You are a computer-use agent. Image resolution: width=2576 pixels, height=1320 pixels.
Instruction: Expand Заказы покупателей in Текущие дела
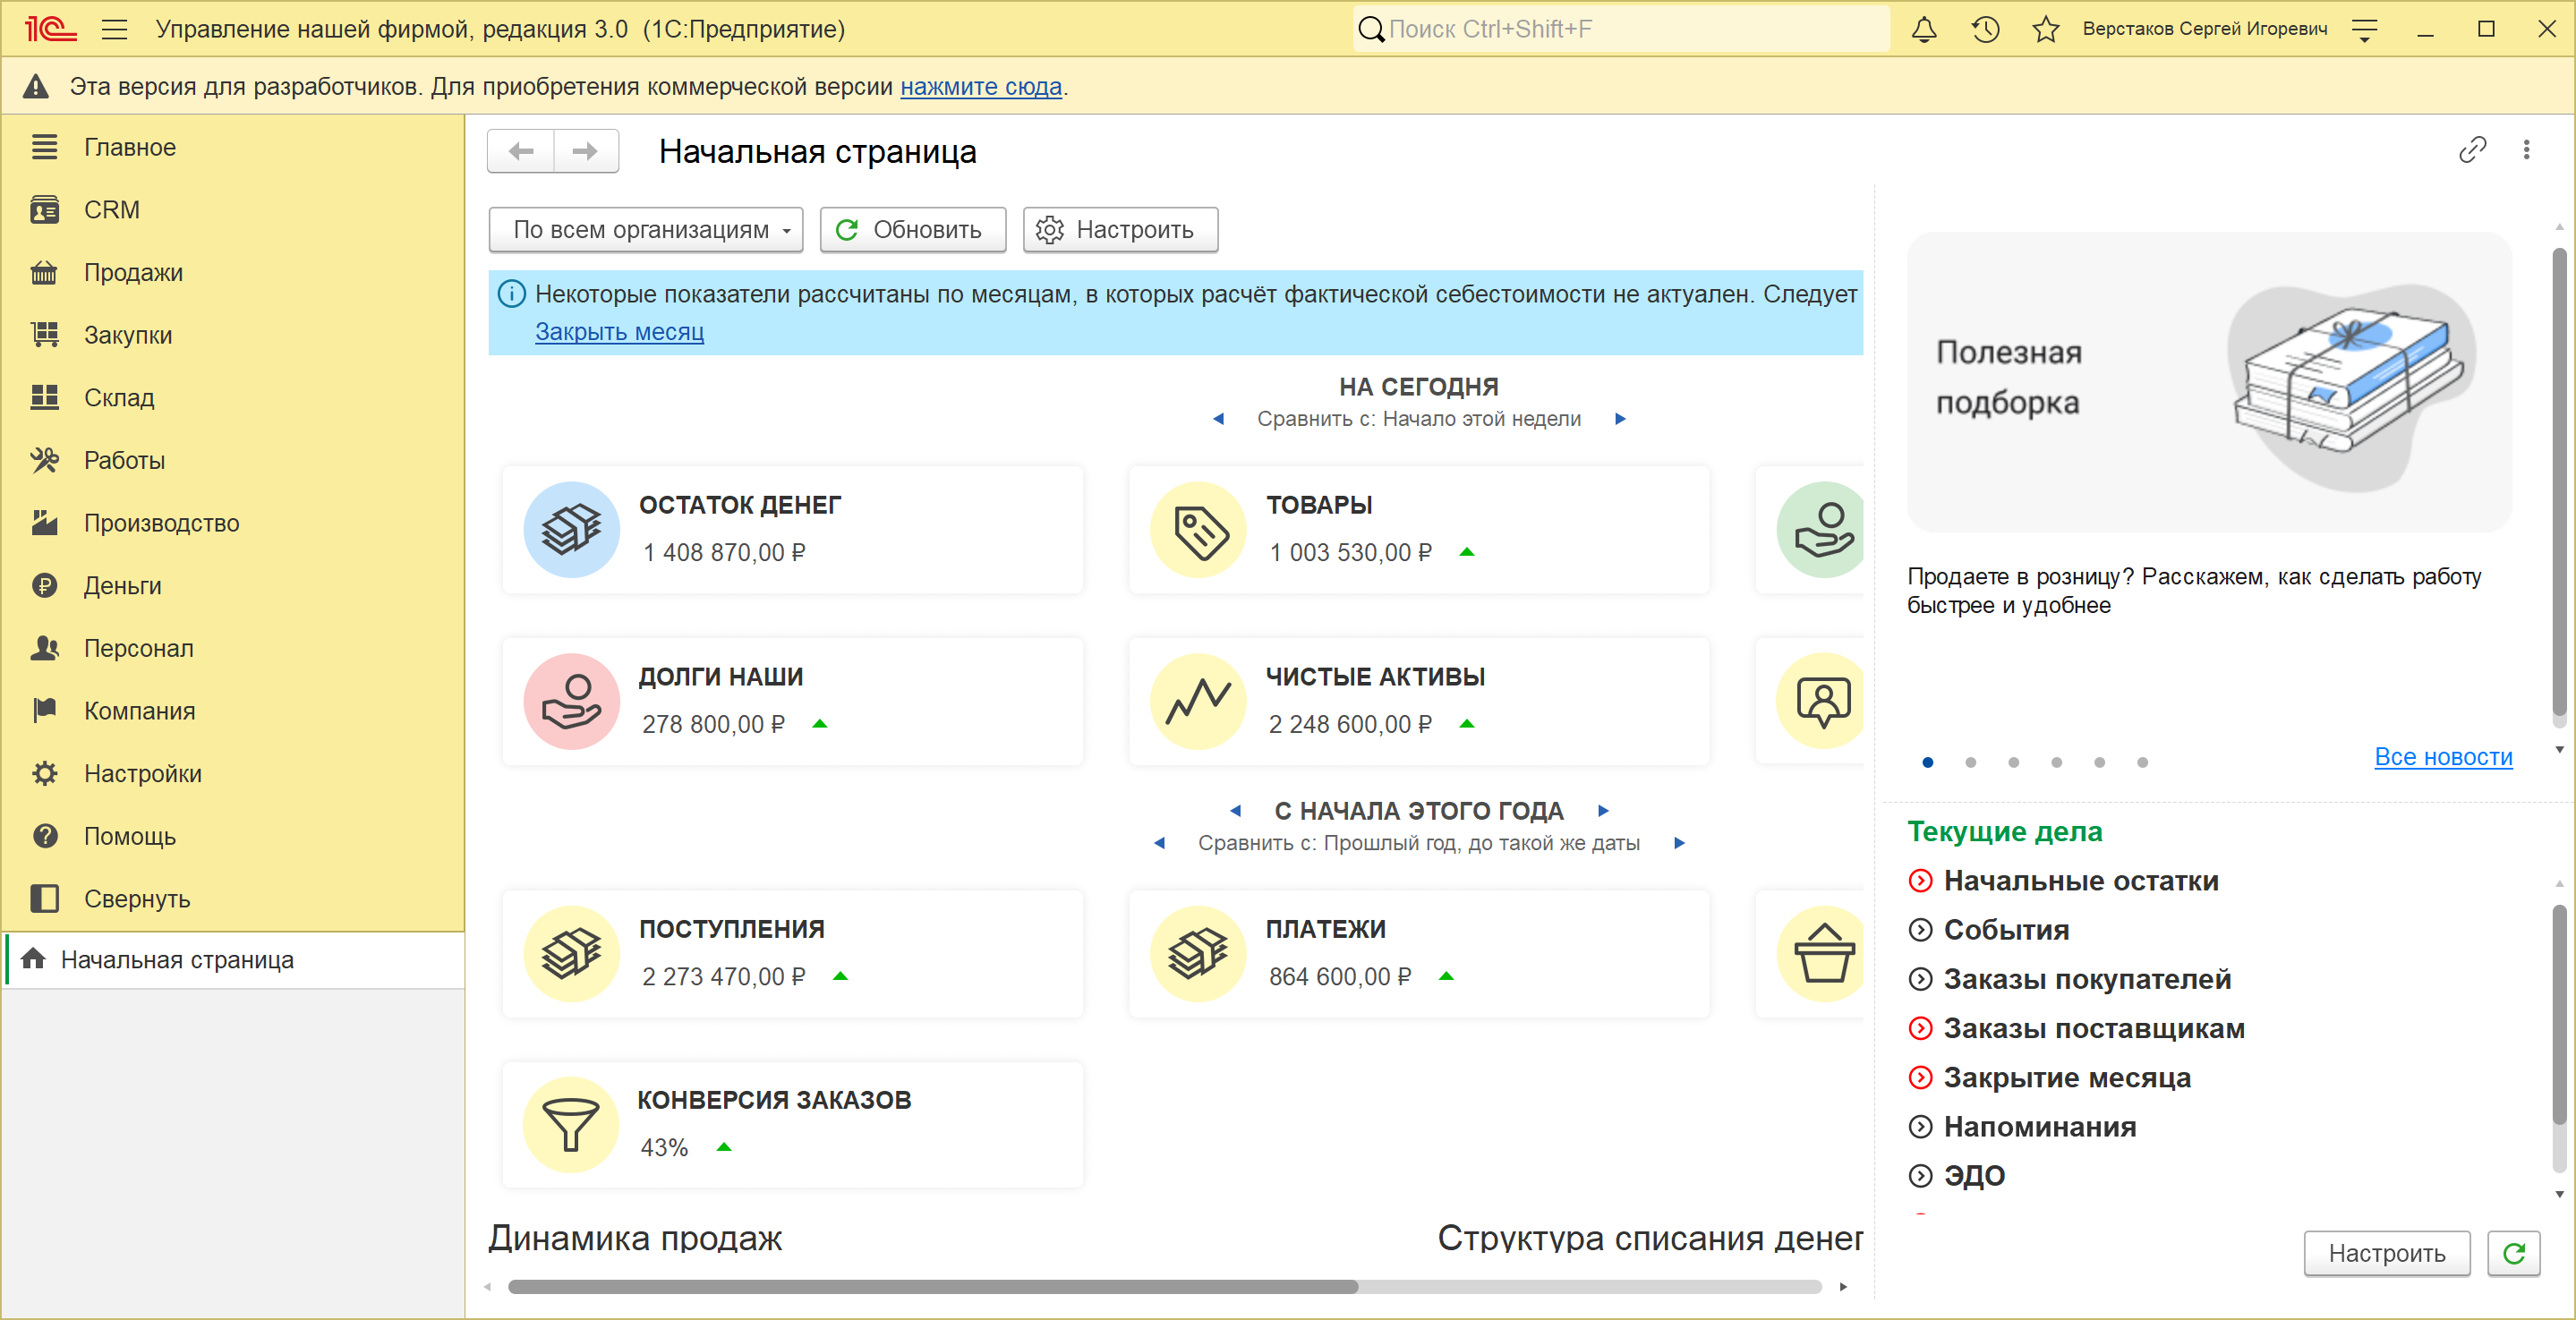(x=1920, y=979)
